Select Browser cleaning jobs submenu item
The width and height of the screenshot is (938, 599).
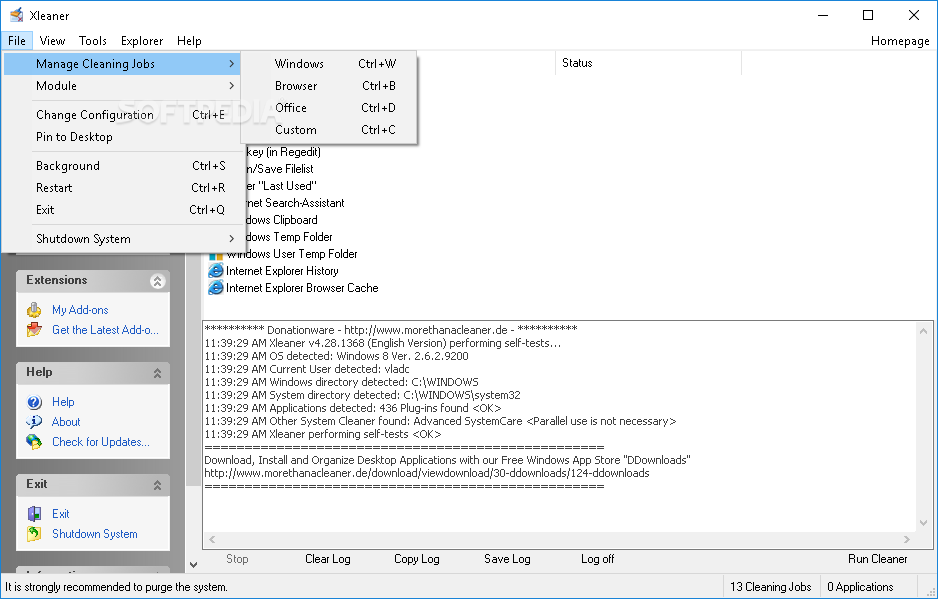[x=328, y=86]
